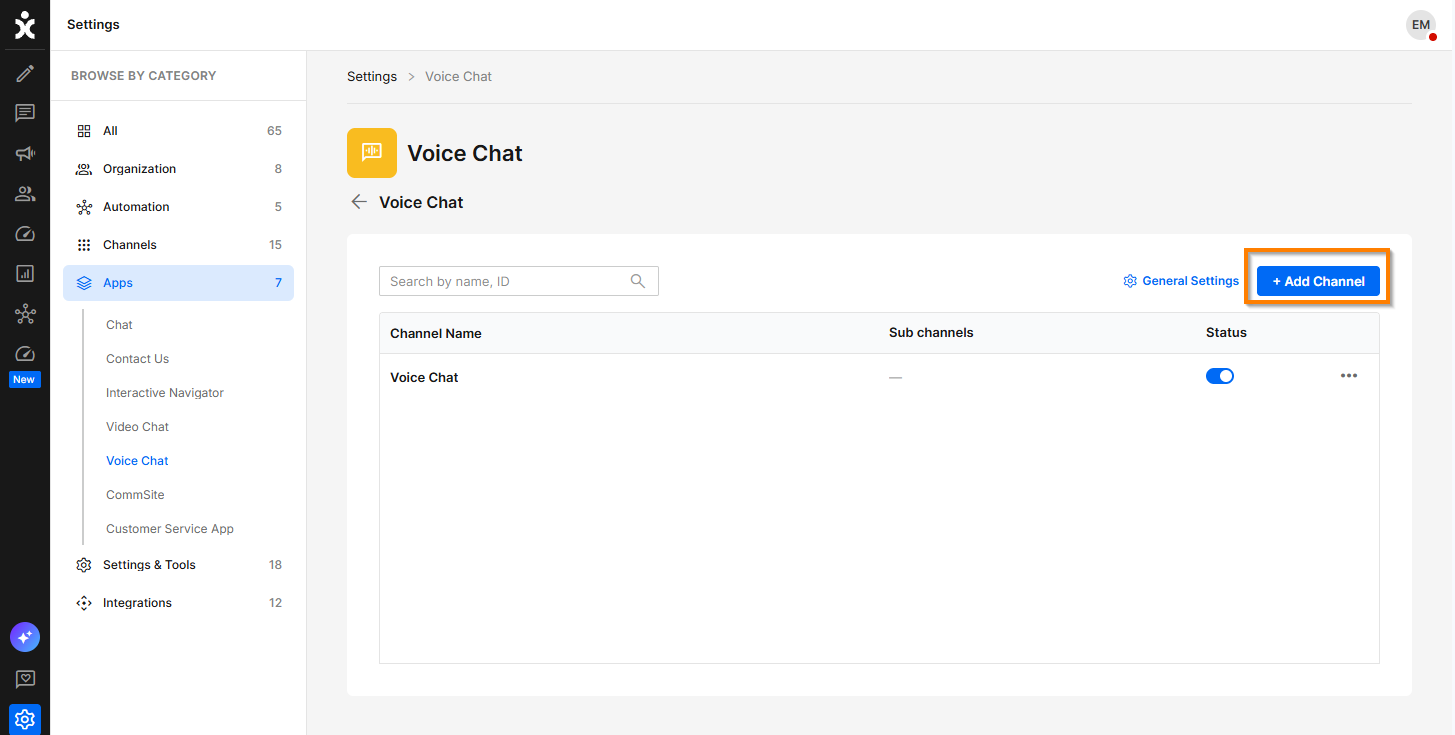1455x735 pixels.
Task: Open General Settings link
Action: point(1181,281)
